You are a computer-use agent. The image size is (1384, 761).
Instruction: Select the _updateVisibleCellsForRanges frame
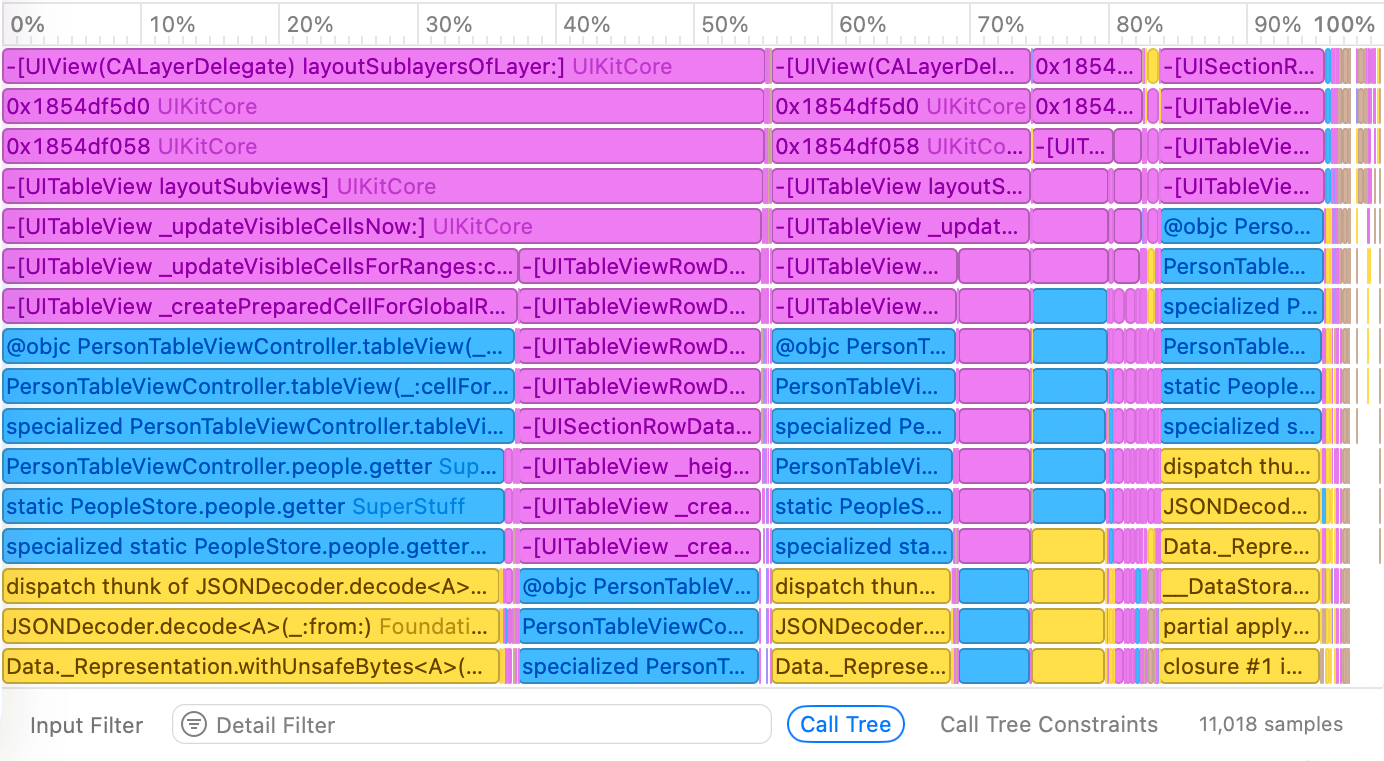(x=260, y=267)
